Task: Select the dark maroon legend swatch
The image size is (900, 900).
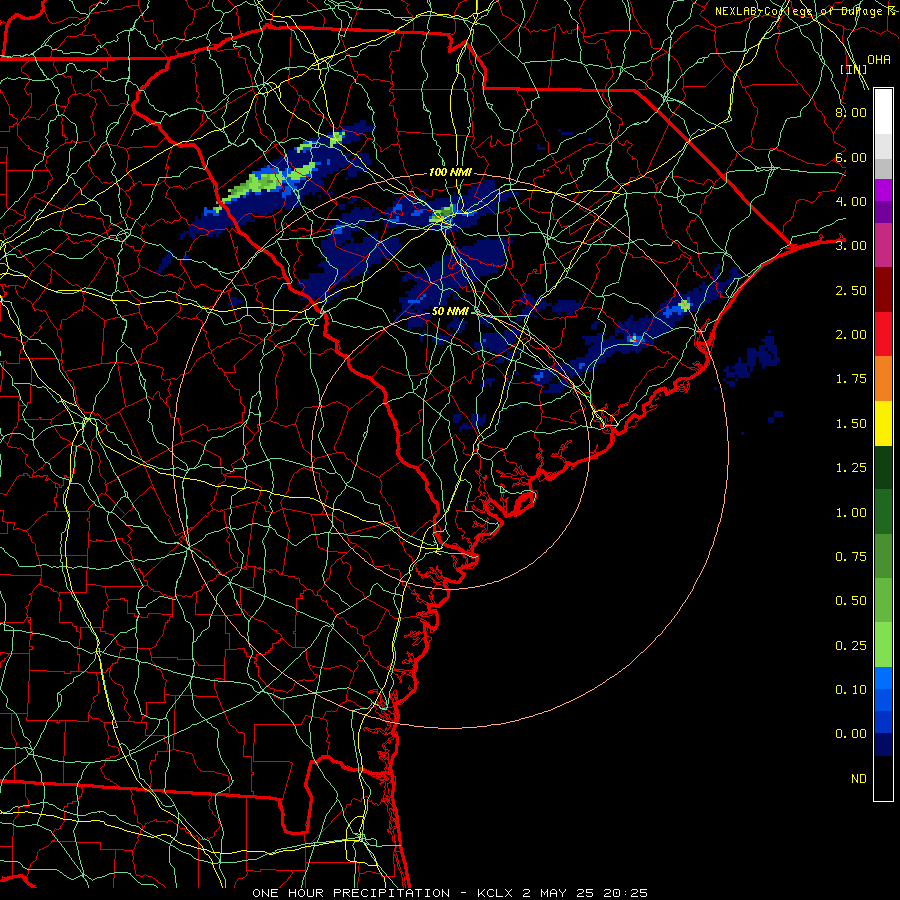Action: (883, 290)
